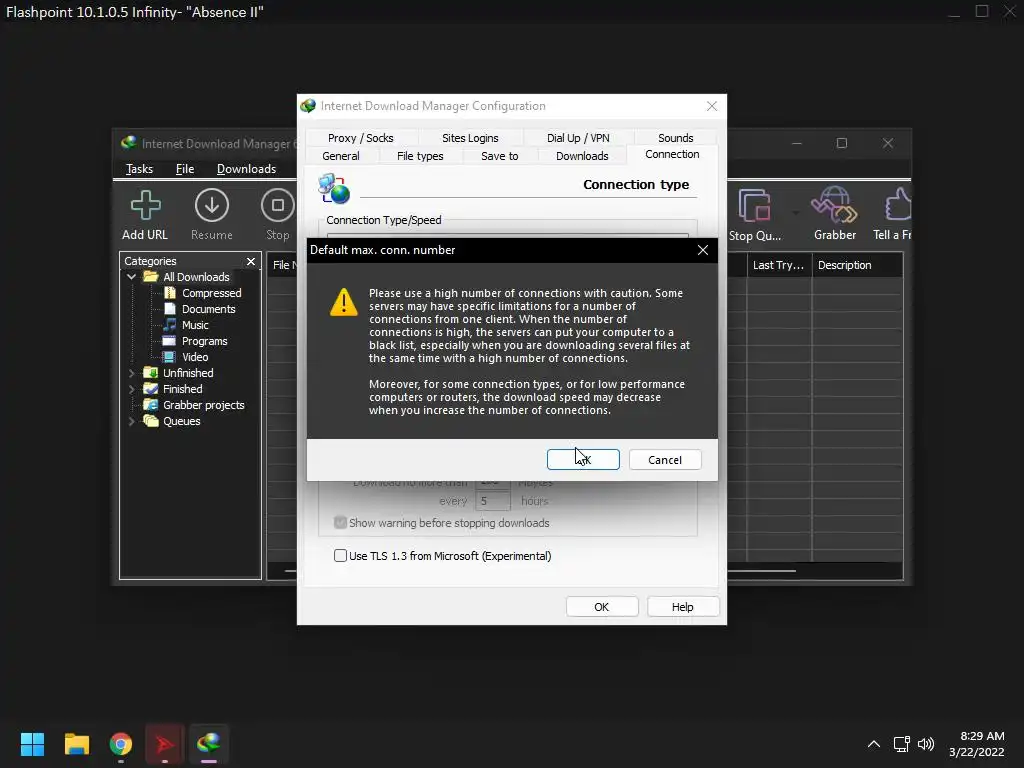Open the Downloads menu in IDM
The width and height of the screenshot is (1024, 768).
[246, 169]
